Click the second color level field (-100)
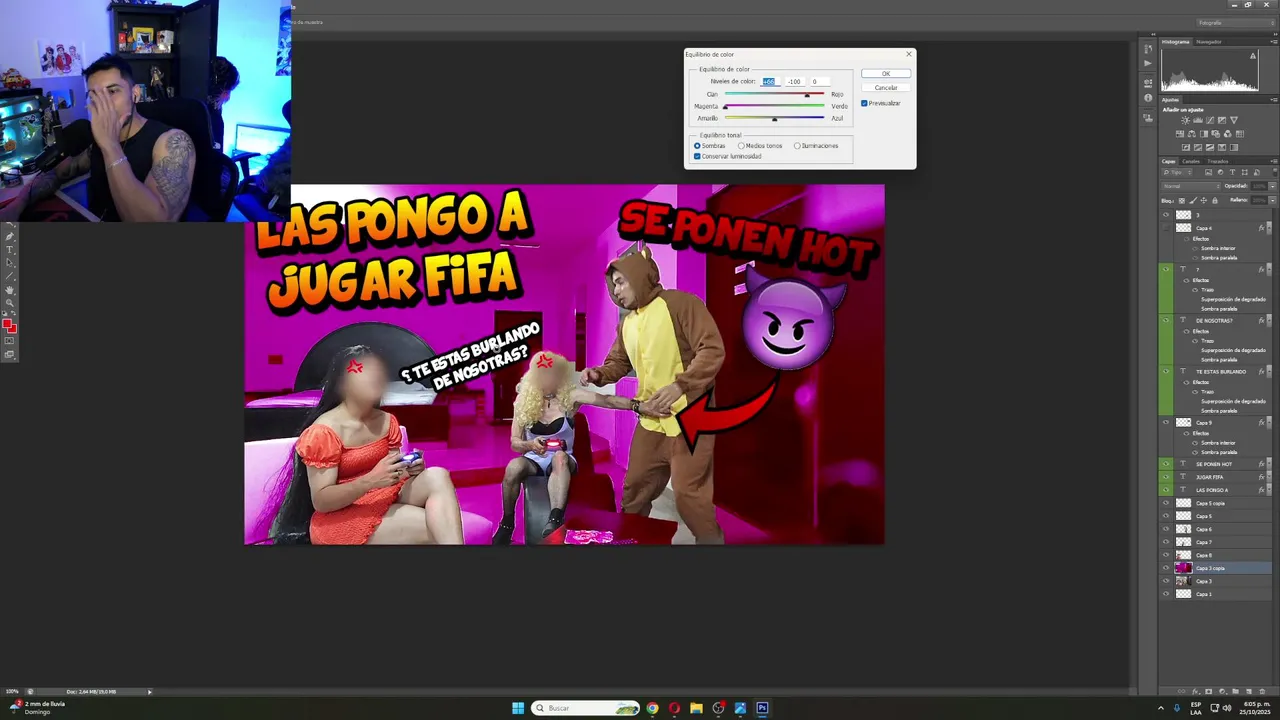Viewport: 1280px width, 720px height. [x=794, y=81]
